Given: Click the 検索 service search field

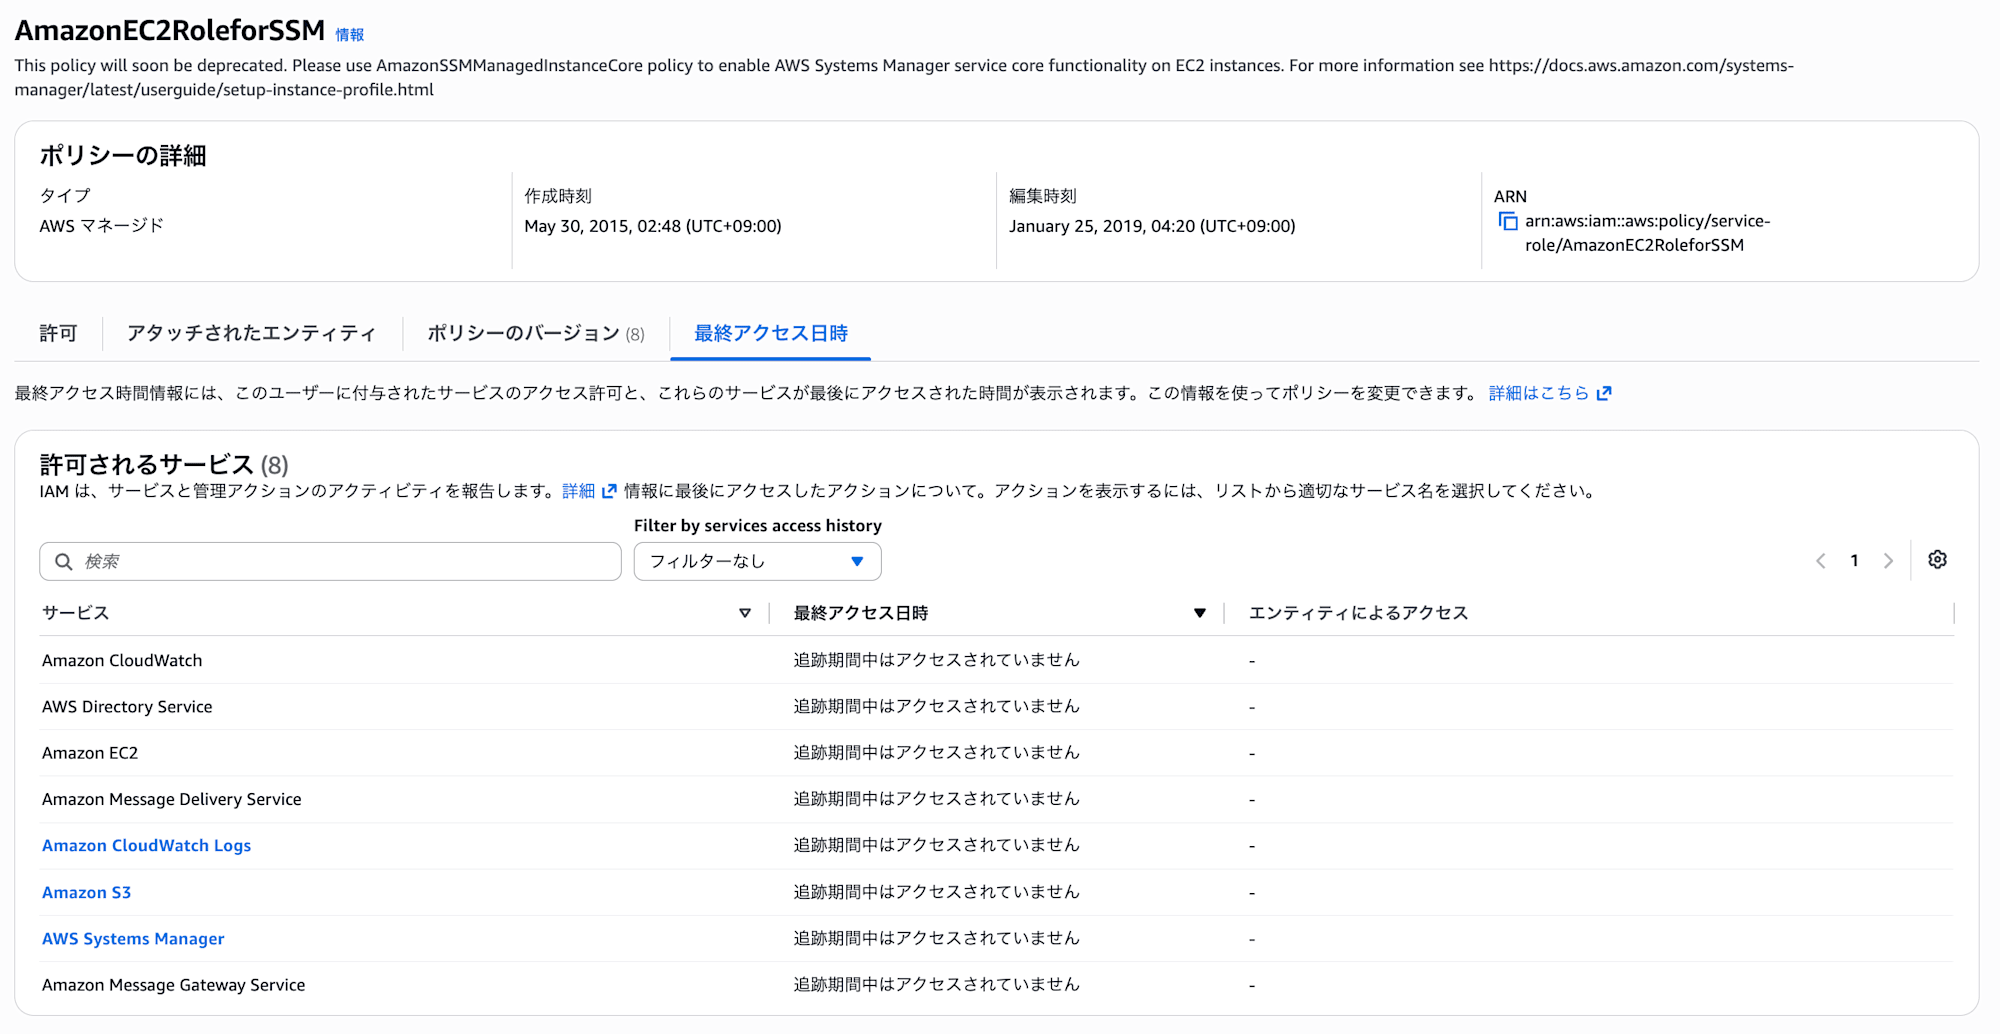Looking at the screenshot, I should (330, 561).
